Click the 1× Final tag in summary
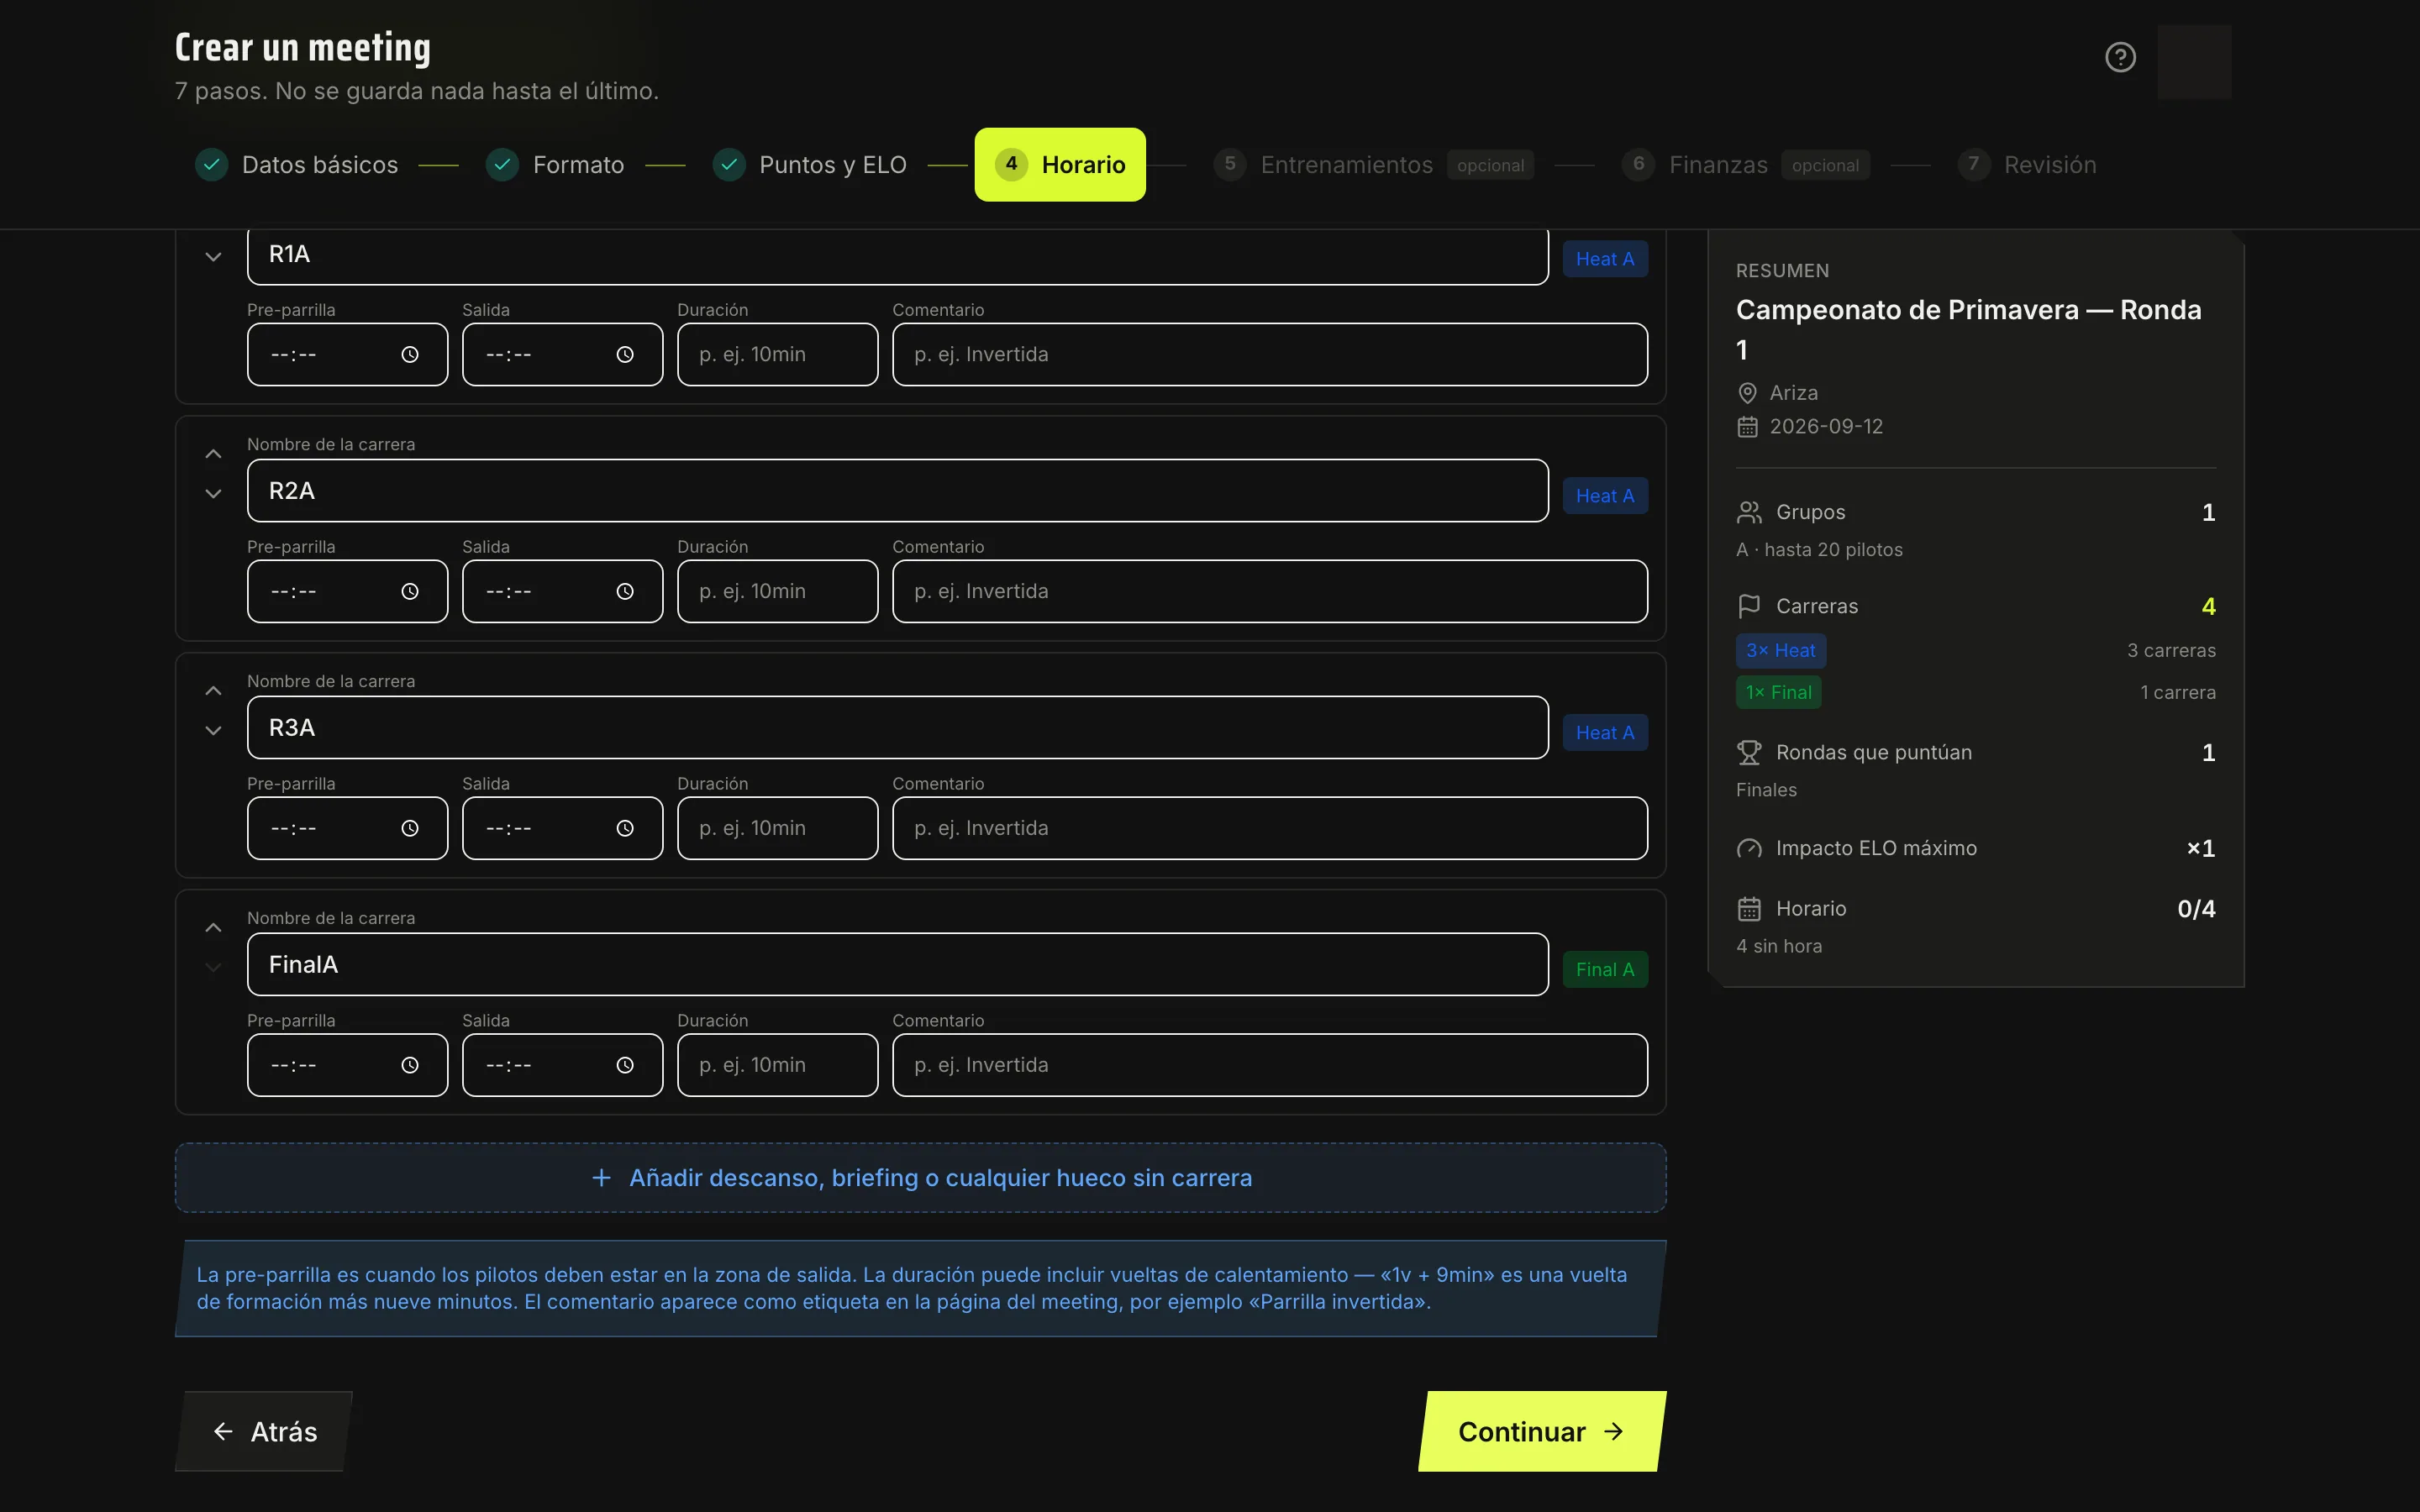Screen dimensions: 2420x1512 pos(1778,692)
